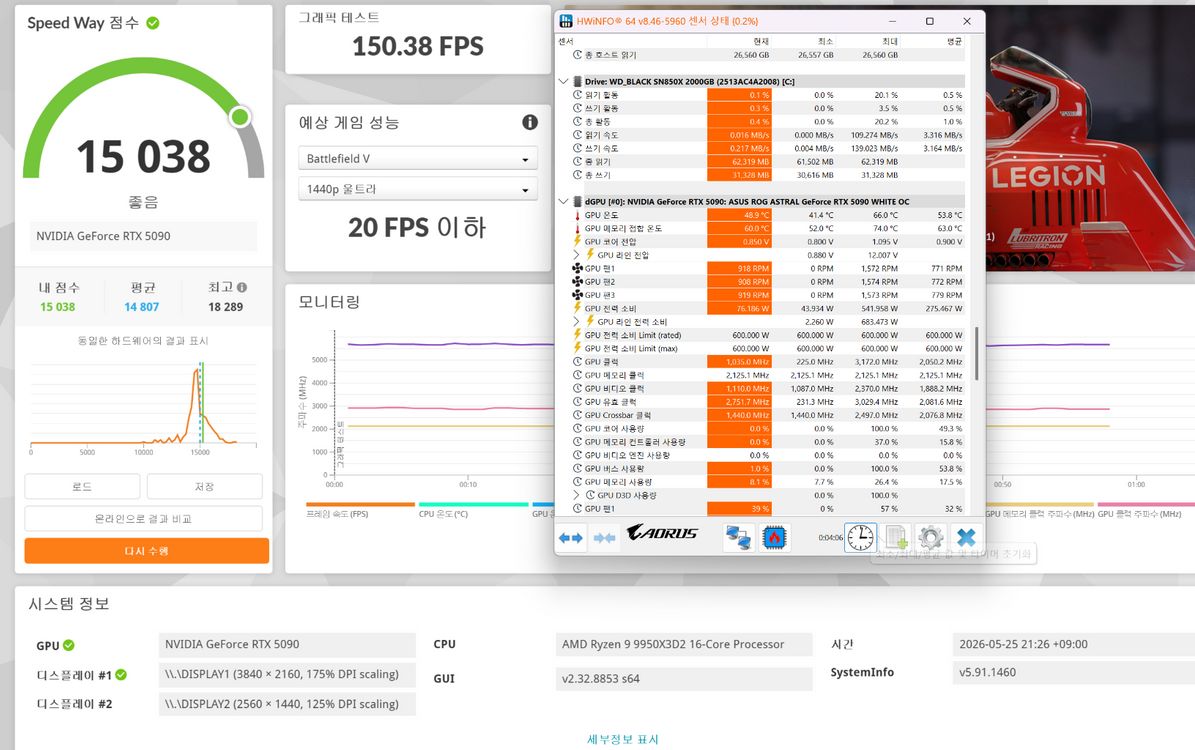Open Battlefield V game dropdown
This screenshot has width=1195, height=750.
click(418, 159)
